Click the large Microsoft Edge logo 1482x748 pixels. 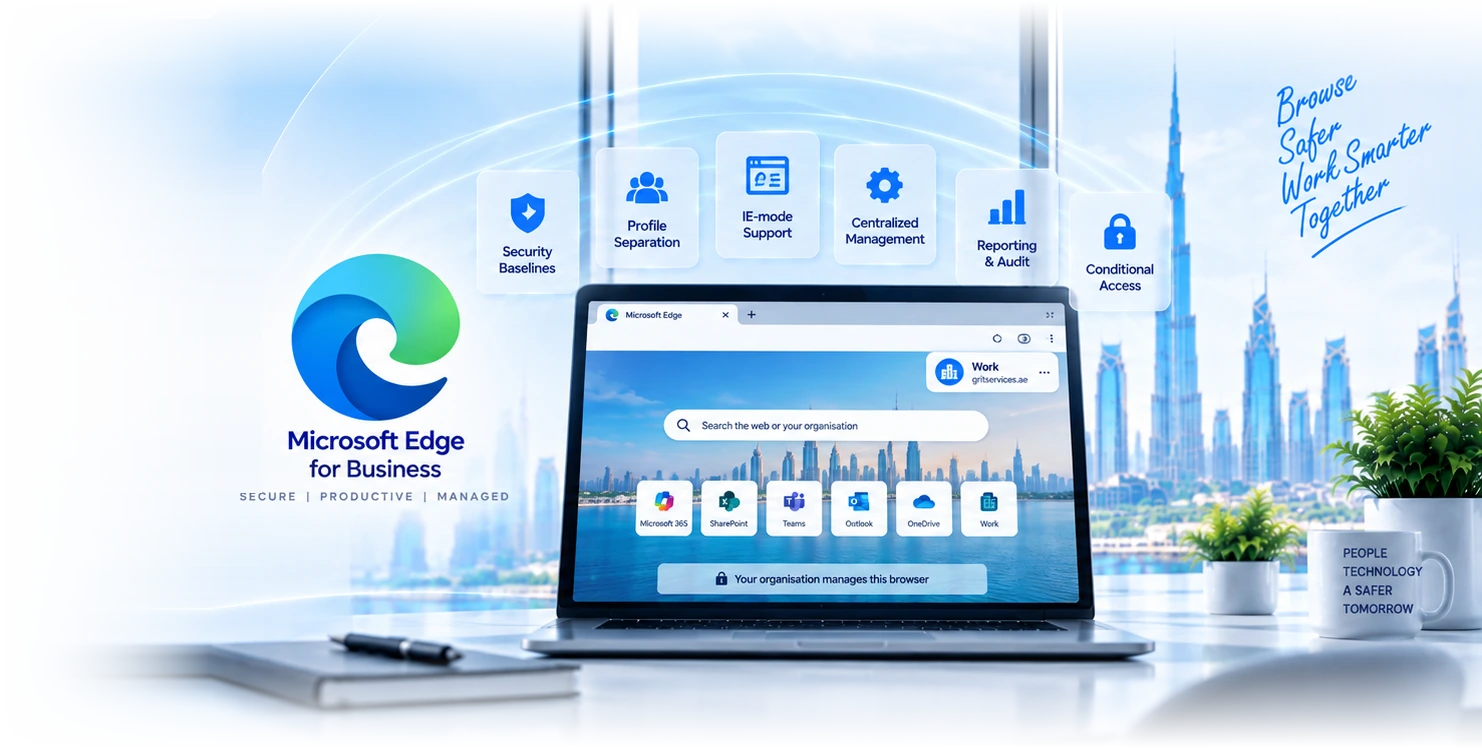(x=376, y=336)
